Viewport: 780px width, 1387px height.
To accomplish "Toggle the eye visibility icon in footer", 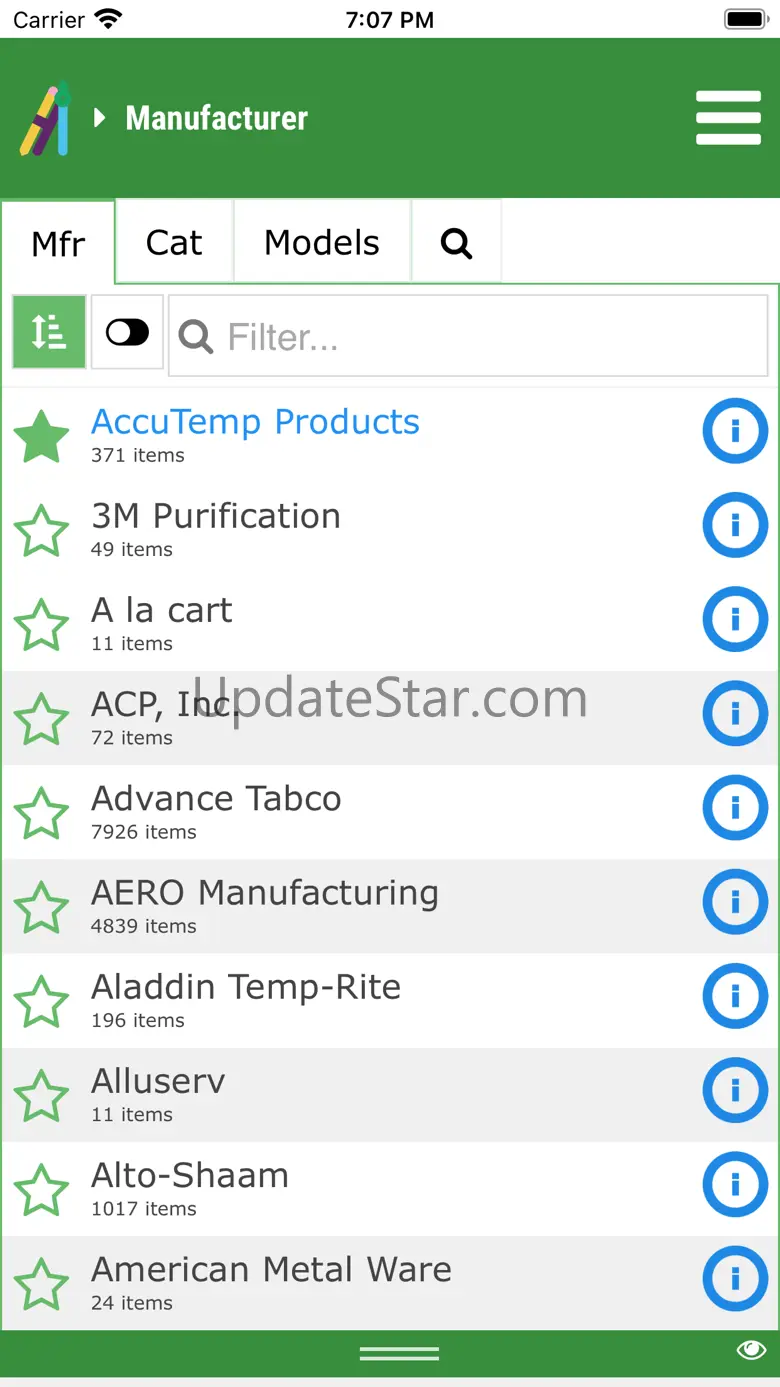I will coord(750,1351).
